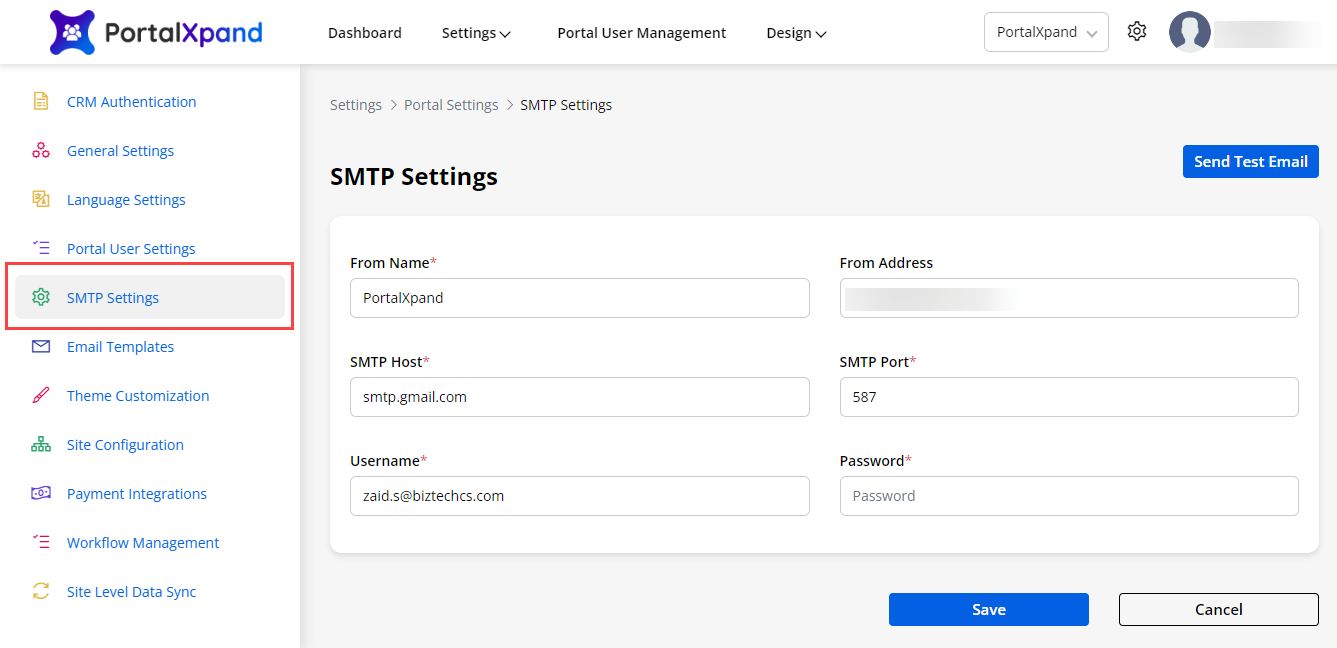This screenshot has height=648, width=1337.
Task: Click the CRM Authentication document icon
Action: 41,101
